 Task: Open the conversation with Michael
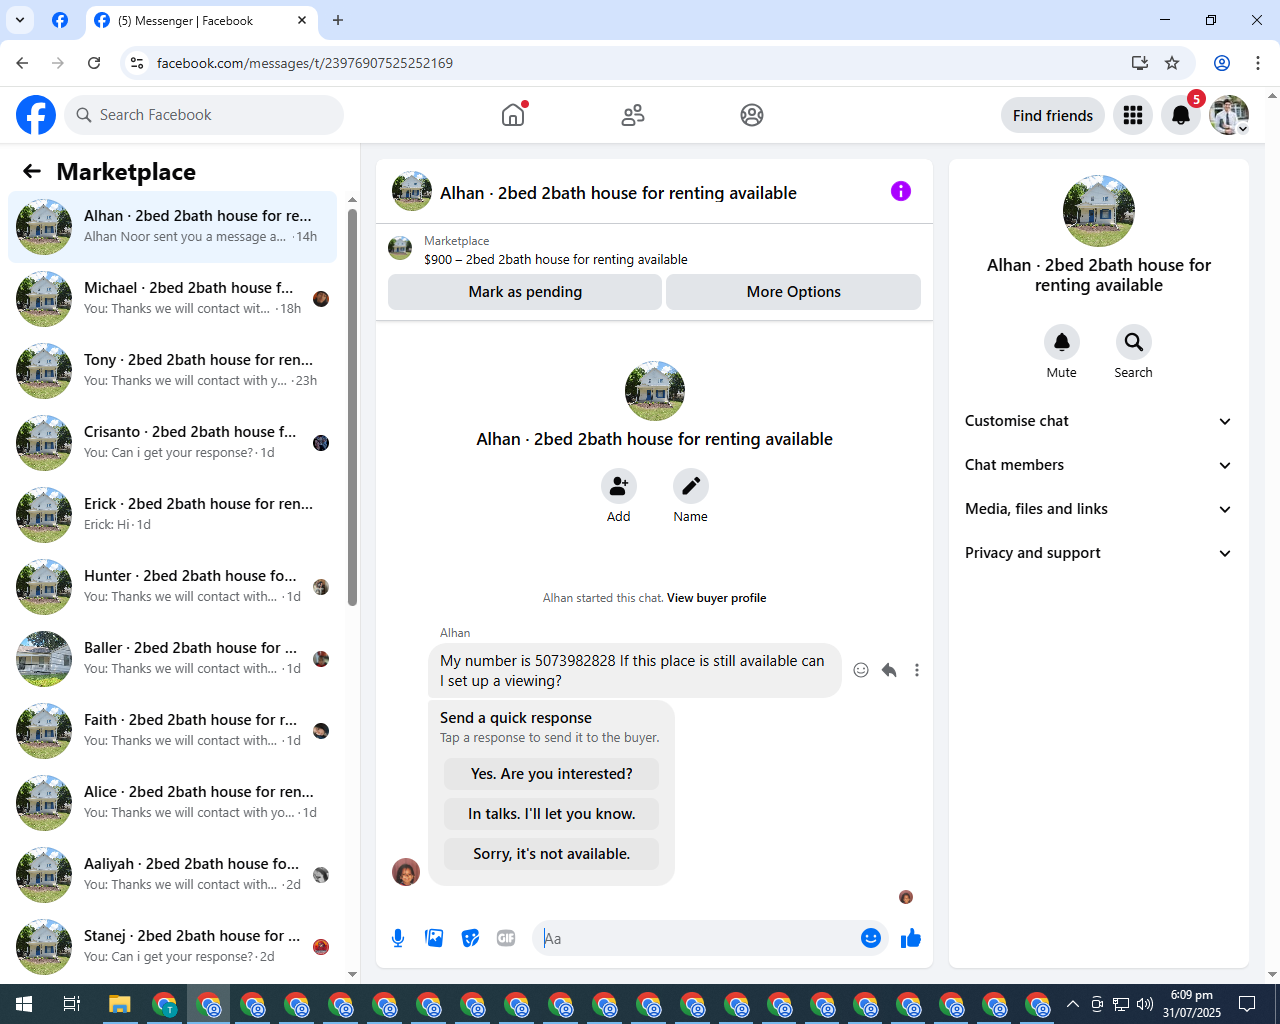point(173,298)
